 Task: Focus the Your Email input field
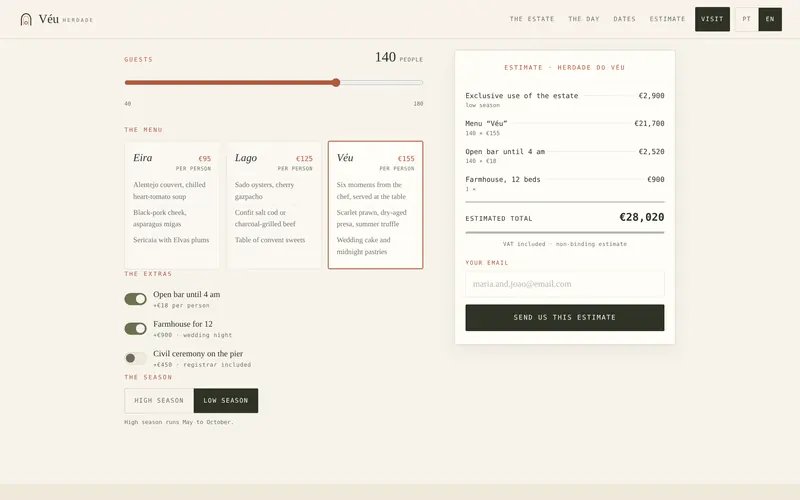pos(565,284)
